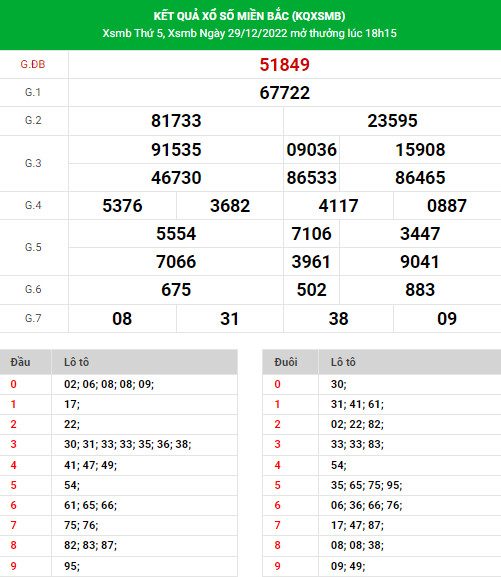Click the Đuôi column header
The height and width of the screenshot is (577, 501).
(286, 362)
